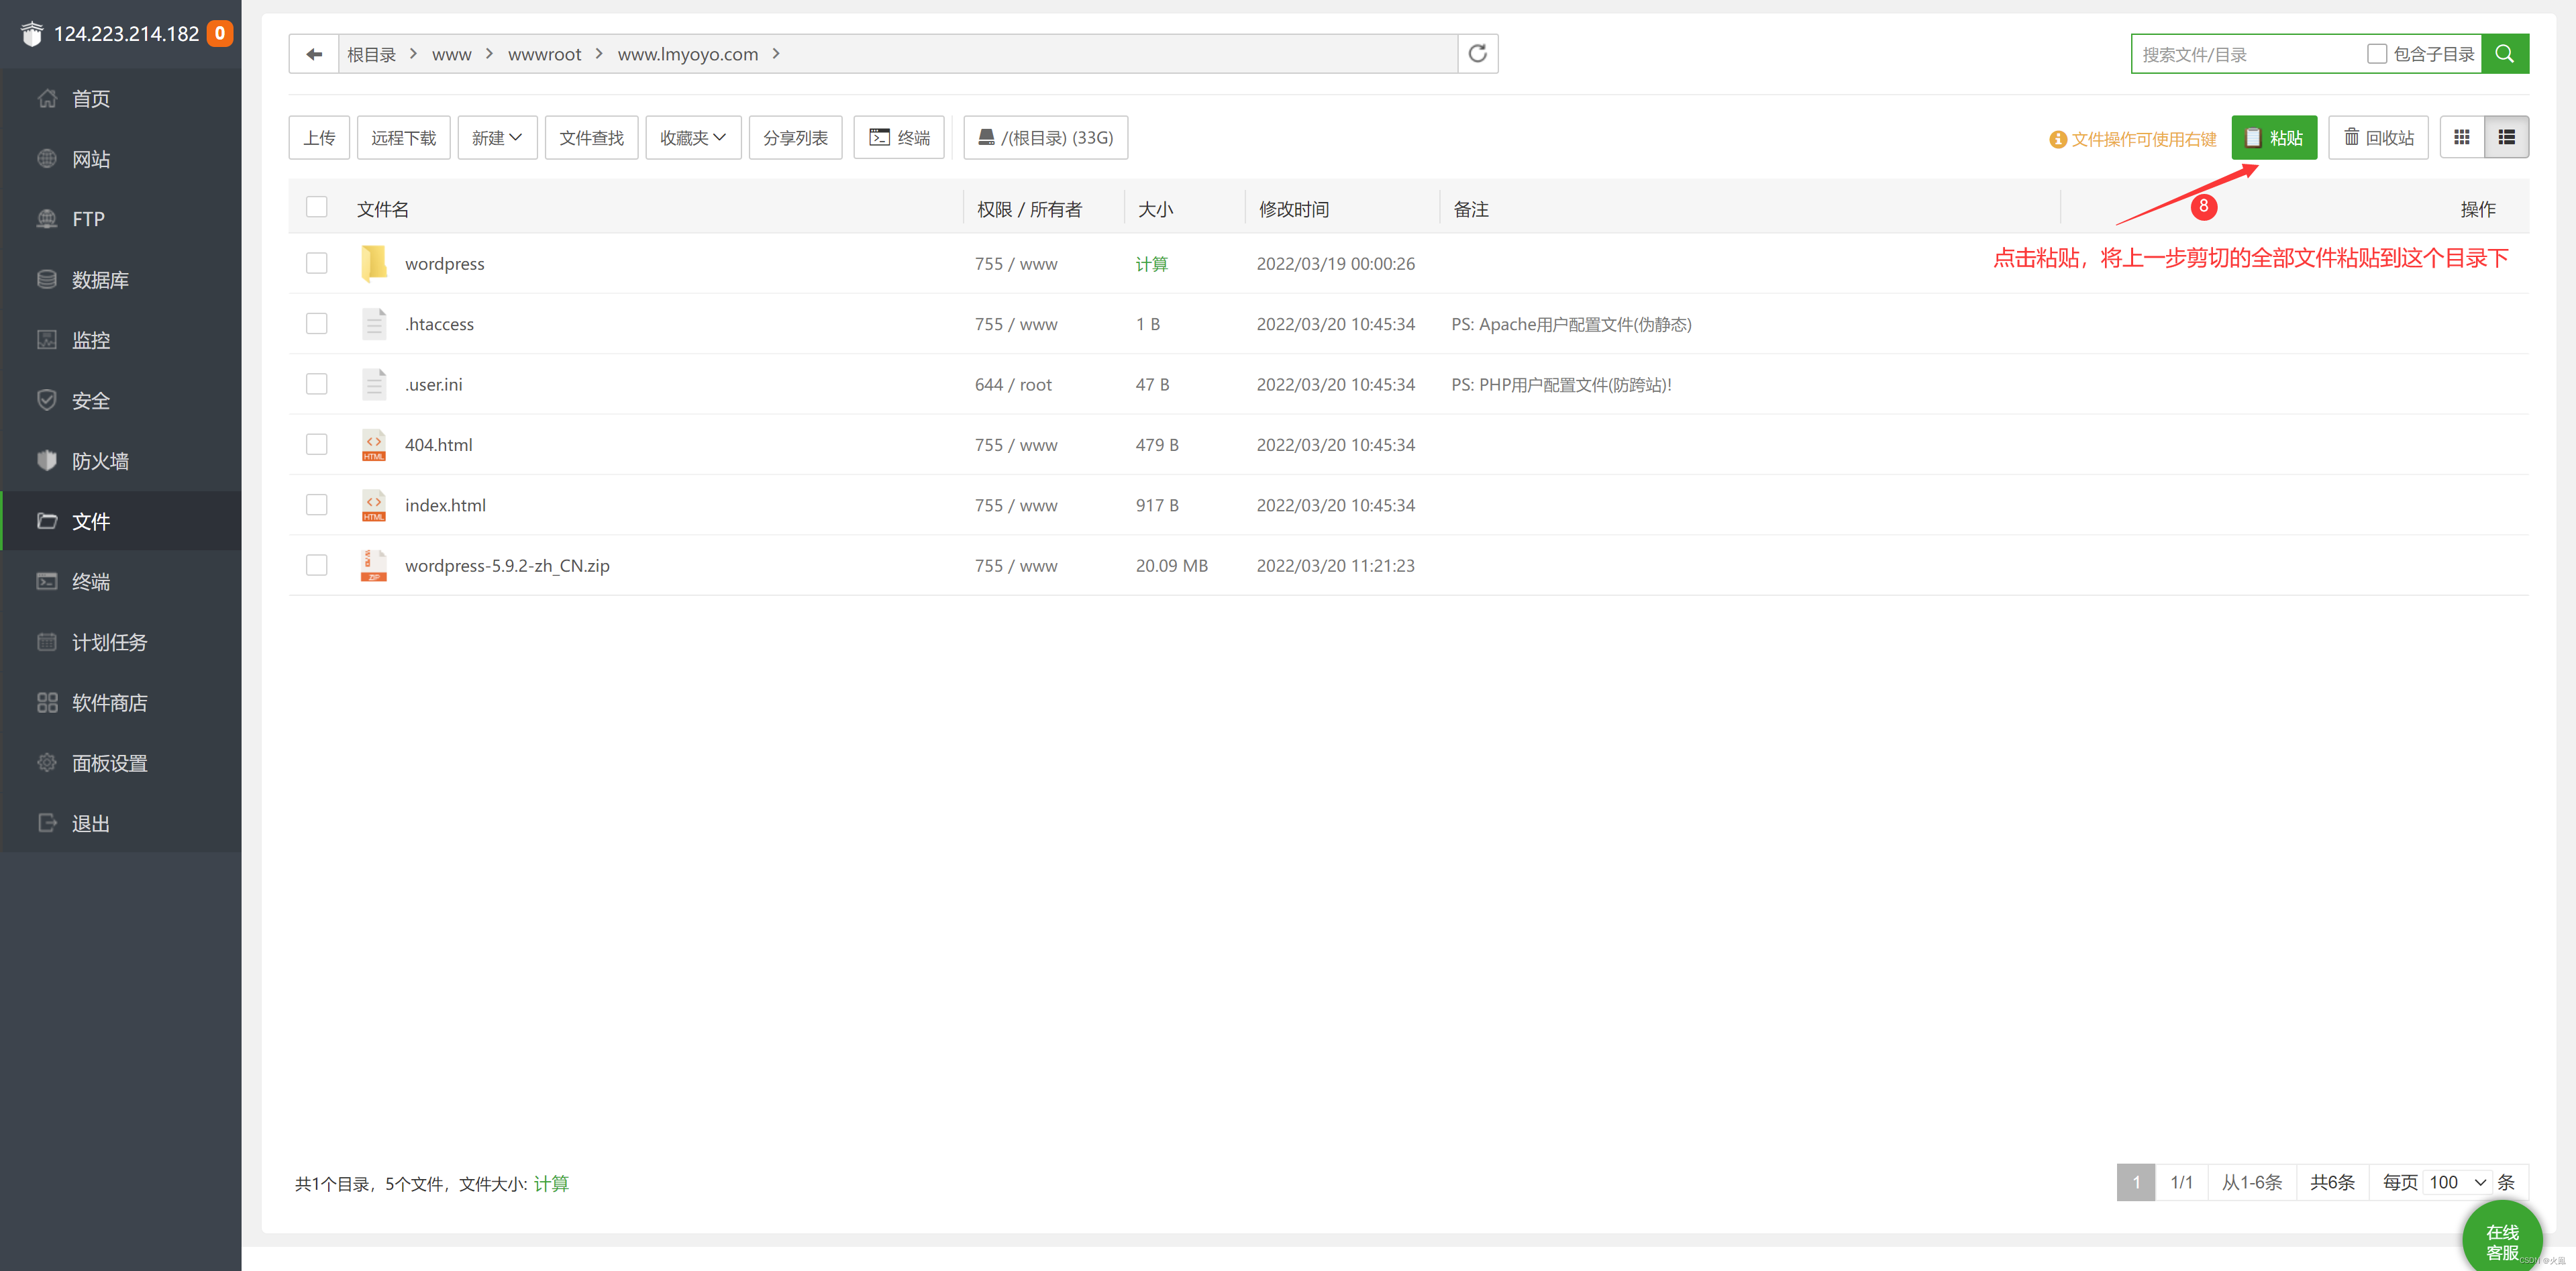
Task: Click the .htaccess file icon
Action: pyautogui.click(x=373, y=324)
